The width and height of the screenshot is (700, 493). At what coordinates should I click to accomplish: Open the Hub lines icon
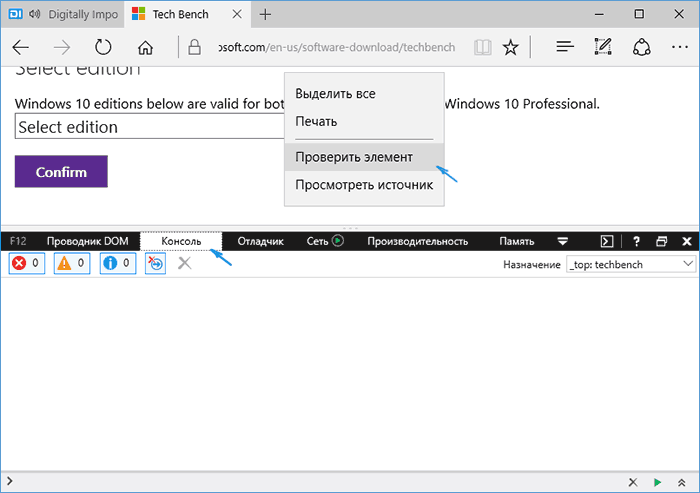click(x=565, y=47)
